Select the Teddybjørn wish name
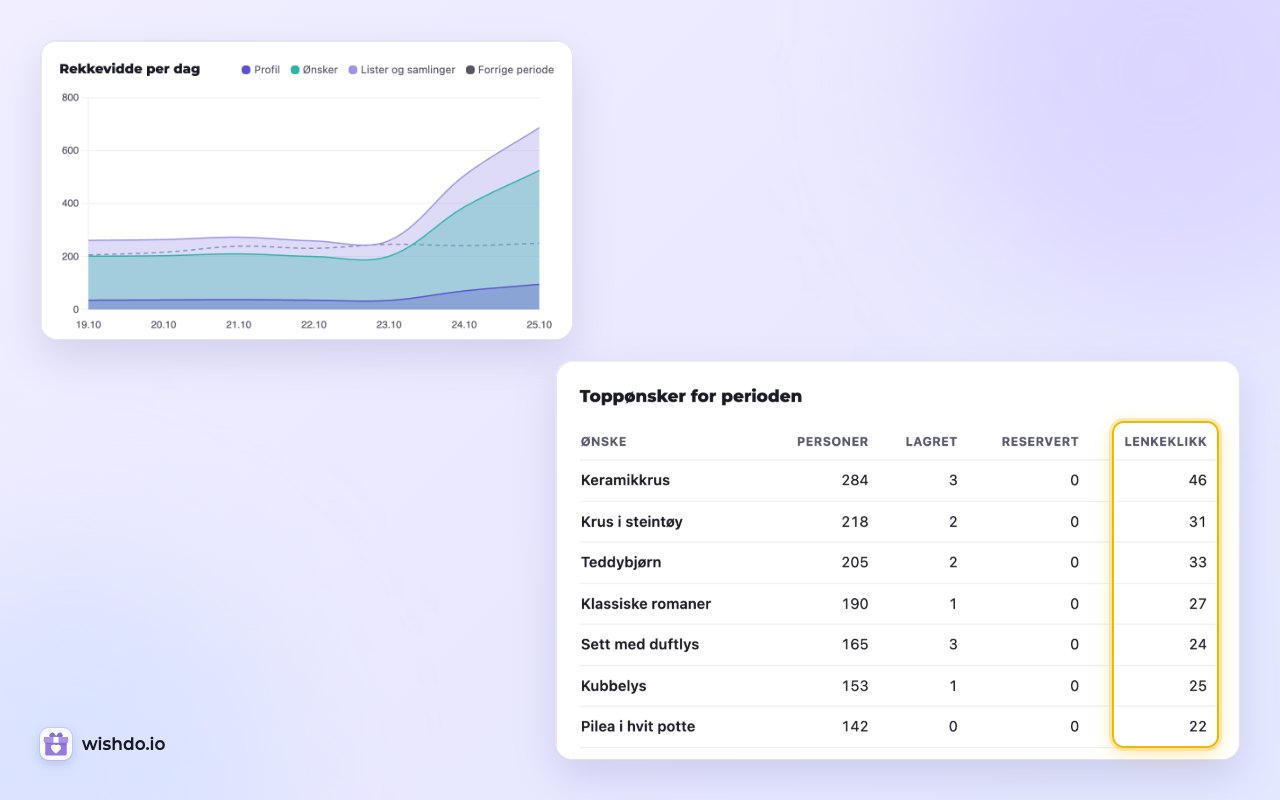 pyautogui.click(x=621, y=562)
